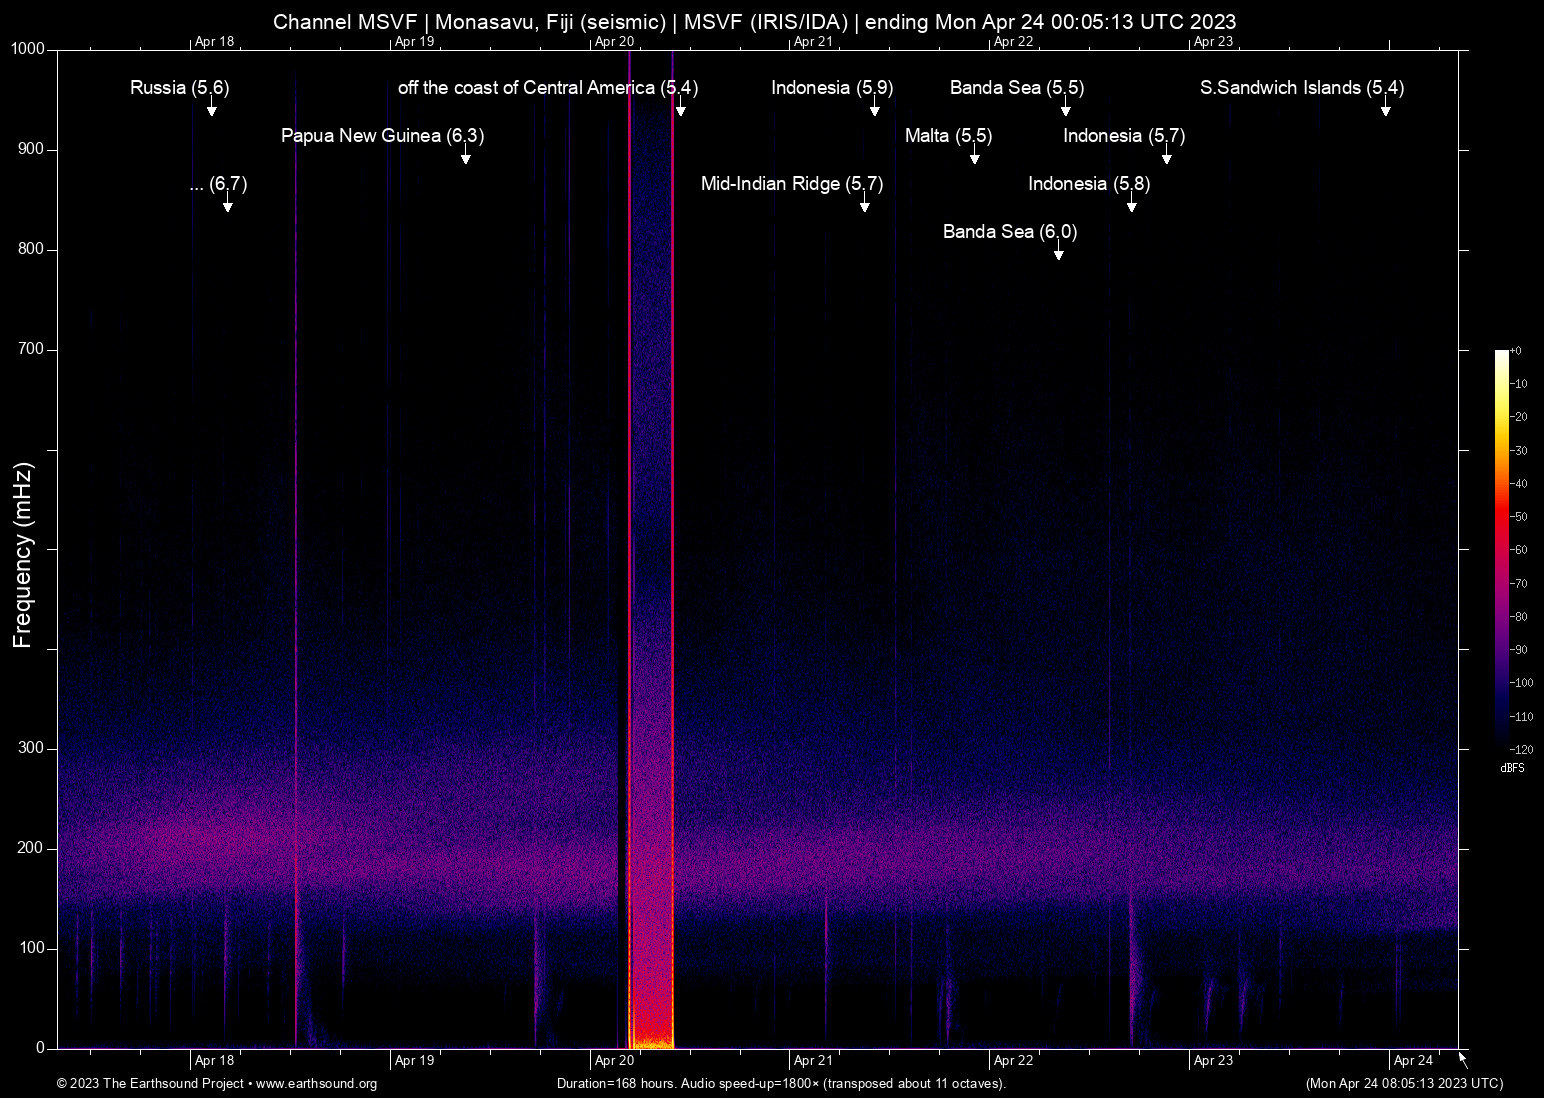Click the arrow below Indonesia (5.8)
This screenshot has width=1544, height=1098.
[x=1131, y=204]
